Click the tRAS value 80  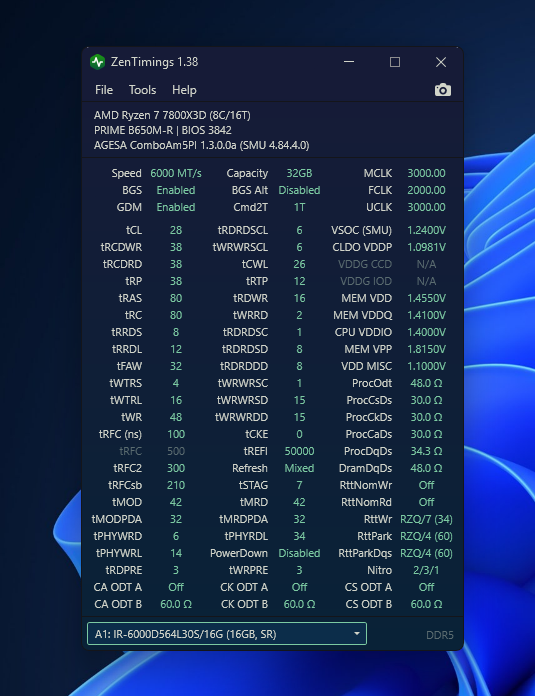[176, 298]
